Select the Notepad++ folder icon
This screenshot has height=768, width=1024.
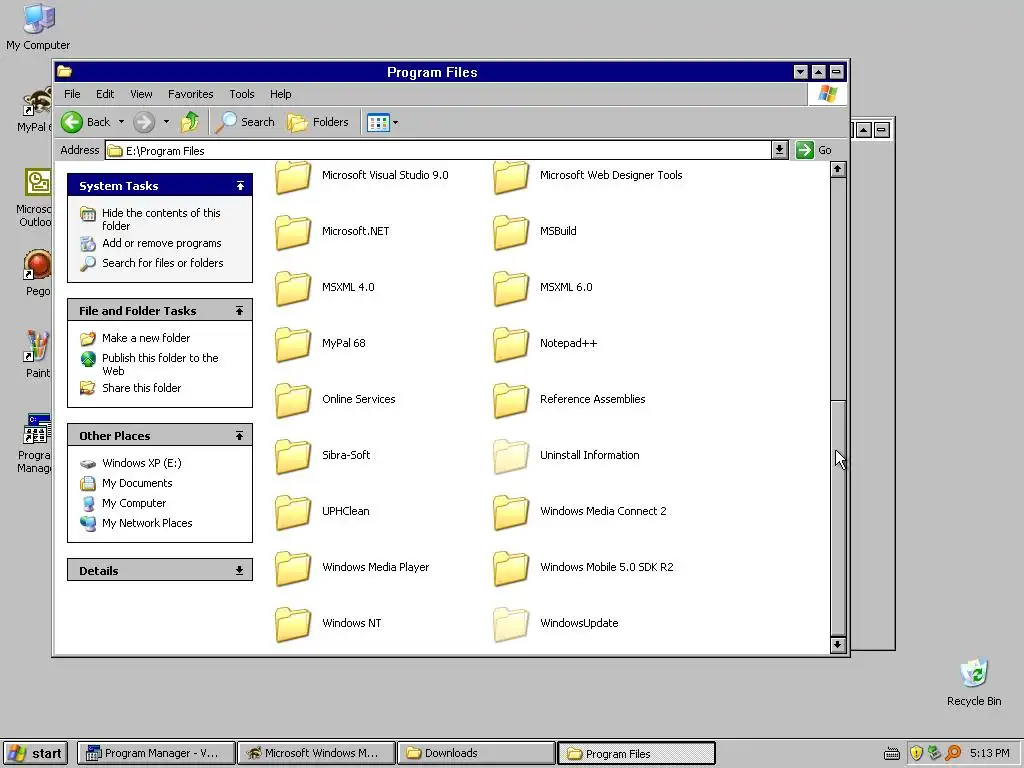pyautogui.click(x=511, y=344)
